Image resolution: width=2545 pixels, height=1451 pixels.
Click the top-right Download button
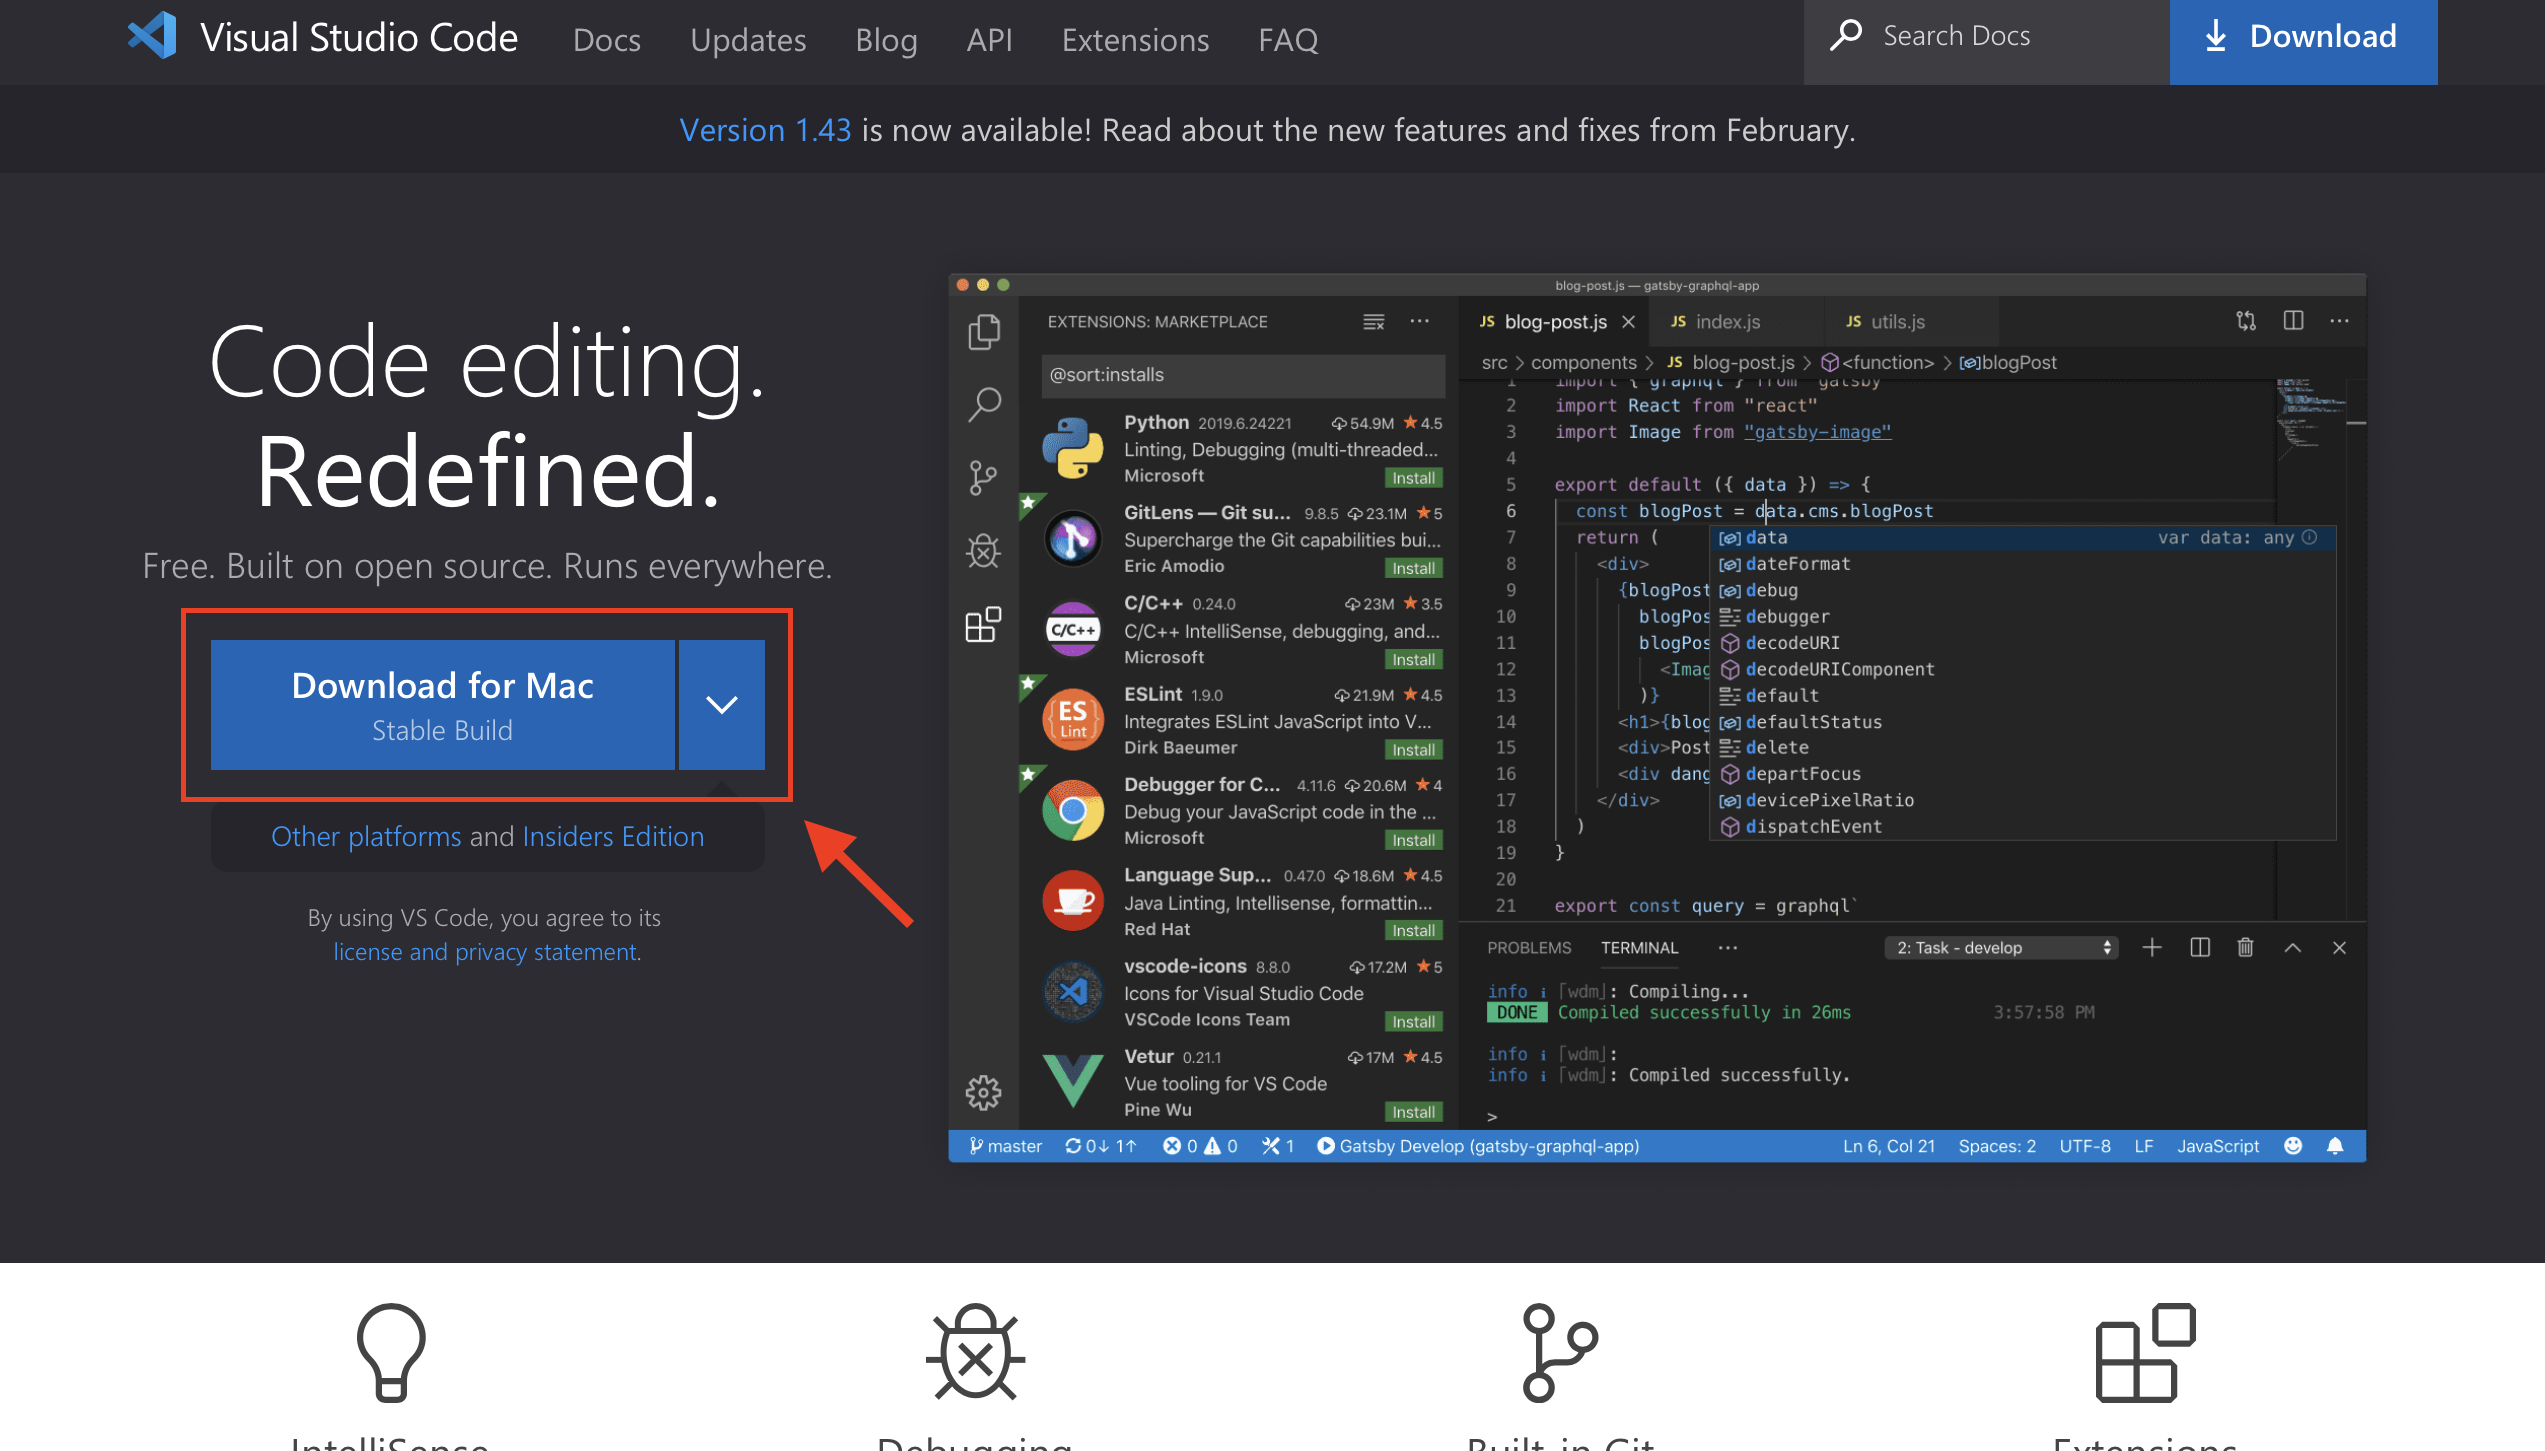pos(2303,41)
